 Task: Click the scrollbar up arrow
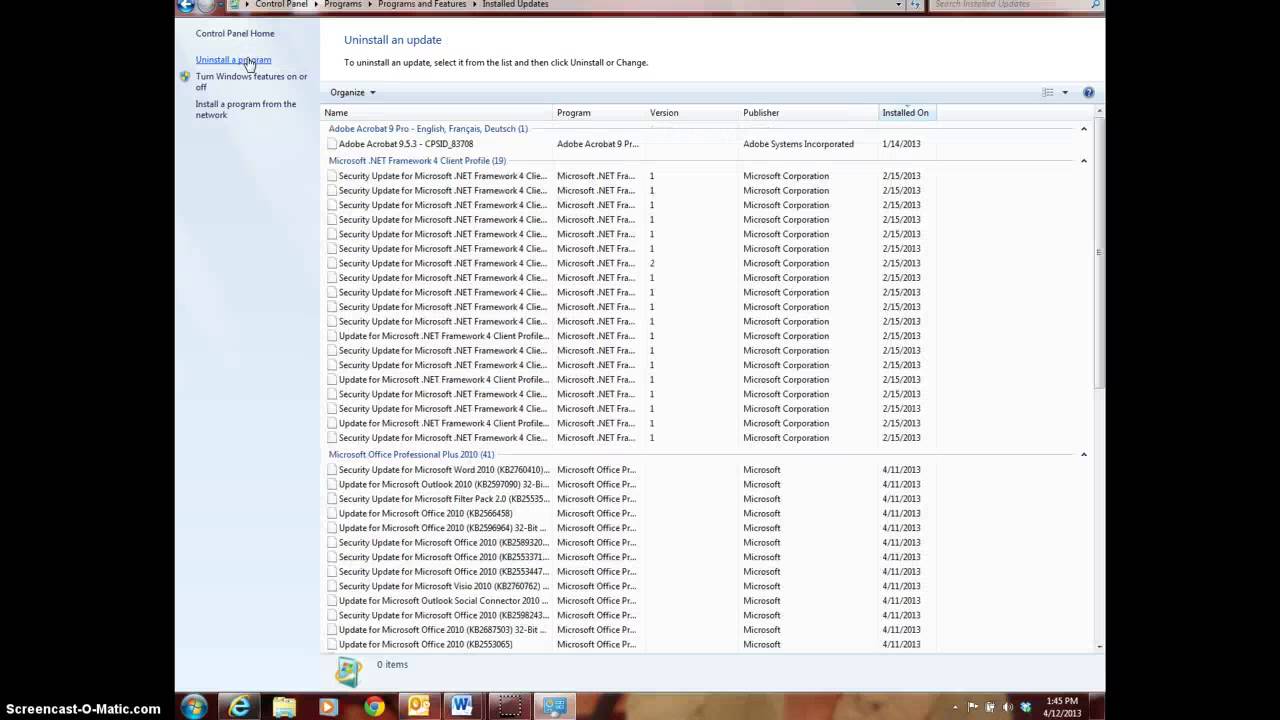coord(1100,113)
